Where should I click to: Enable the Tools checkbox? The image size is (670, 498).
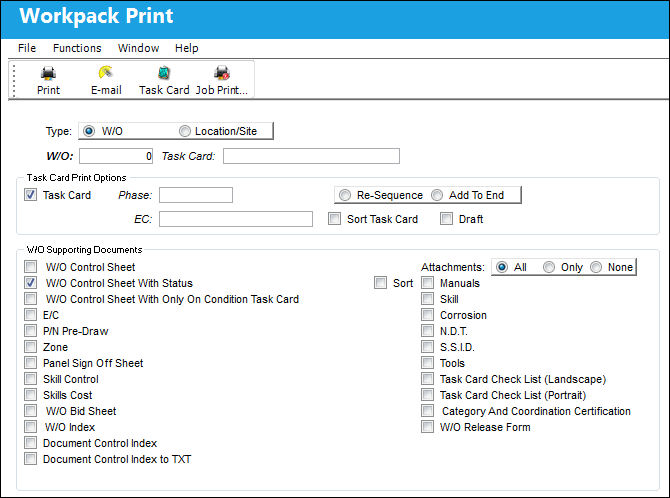coord(427,362)
